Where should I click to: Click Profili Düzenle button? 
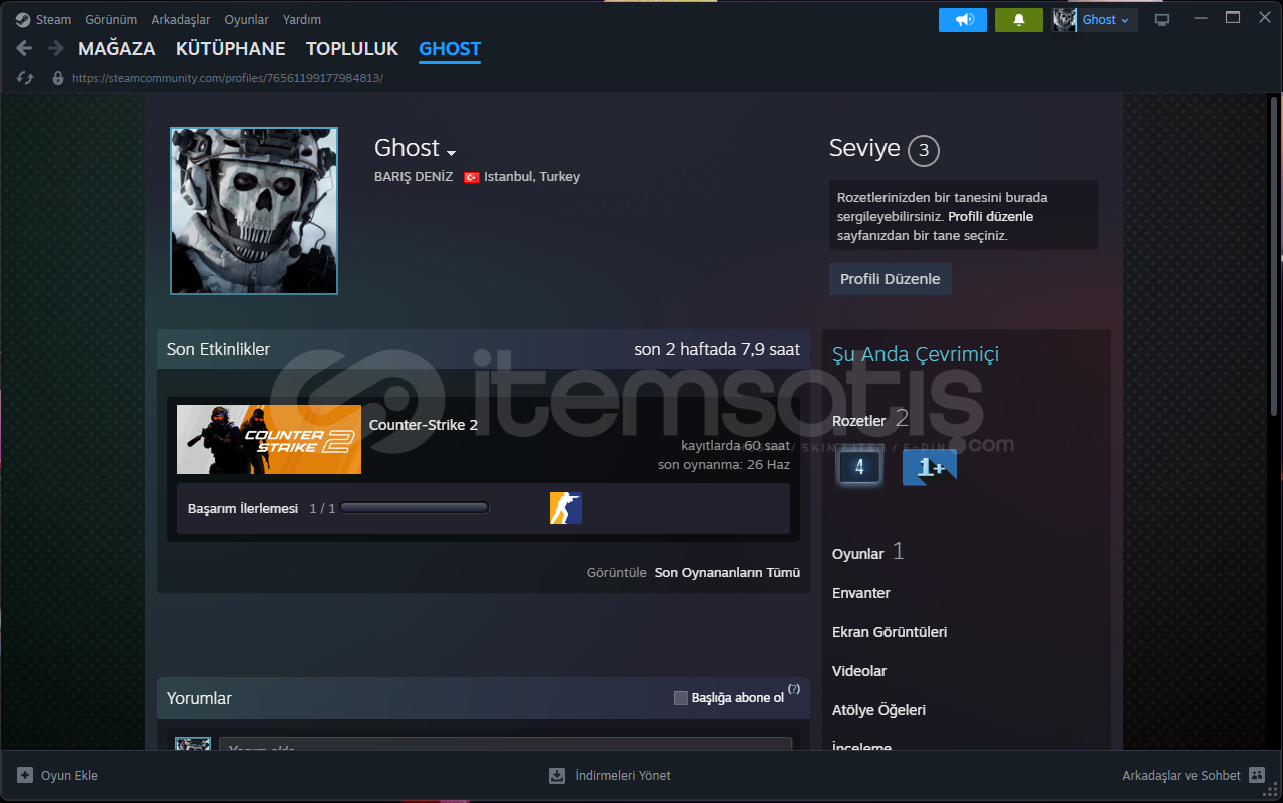[890, 279]
